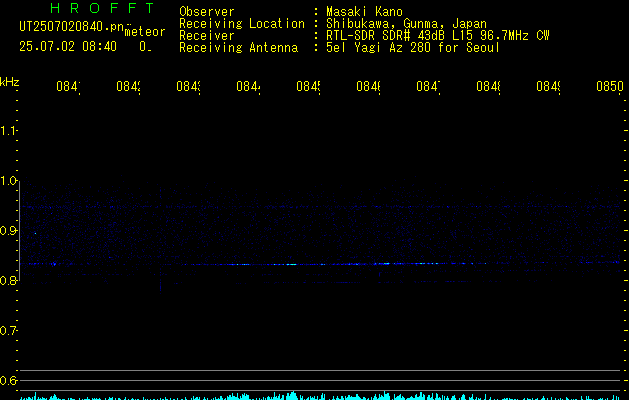The image size is (629, 400).
Task: Click the 0.9 kHz frequency tick label
Action: tap(9, 231)
